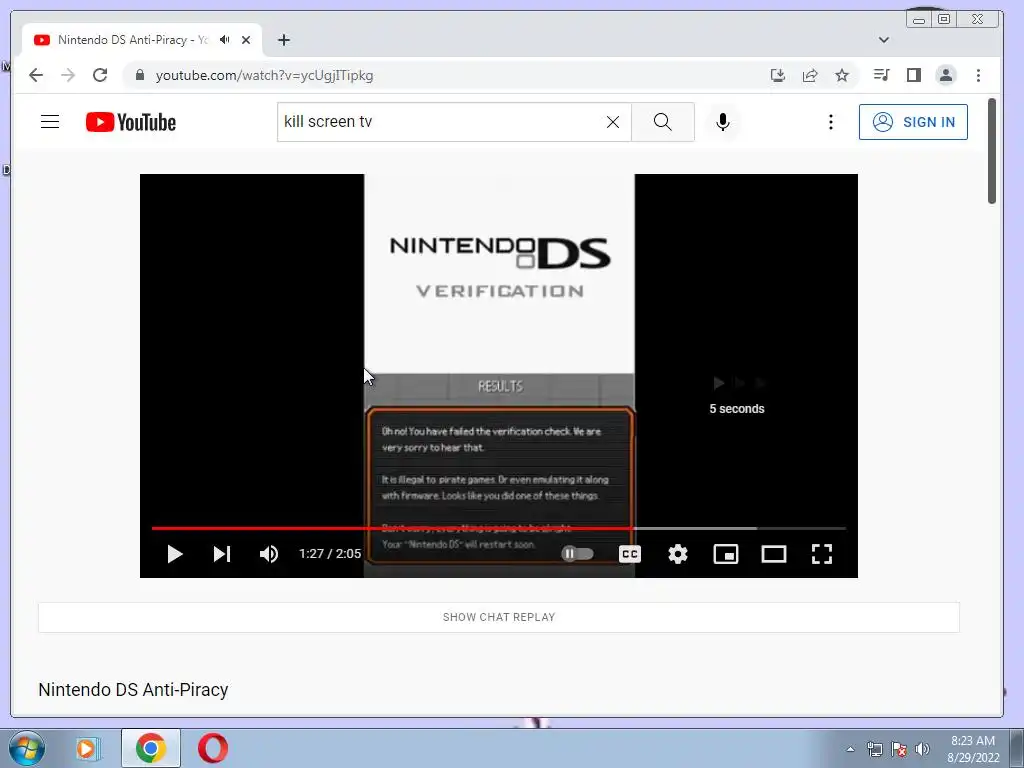This screenshot has height=768, width=1024.
Task: Bookmark this page with the star
Action: [842, 75]
